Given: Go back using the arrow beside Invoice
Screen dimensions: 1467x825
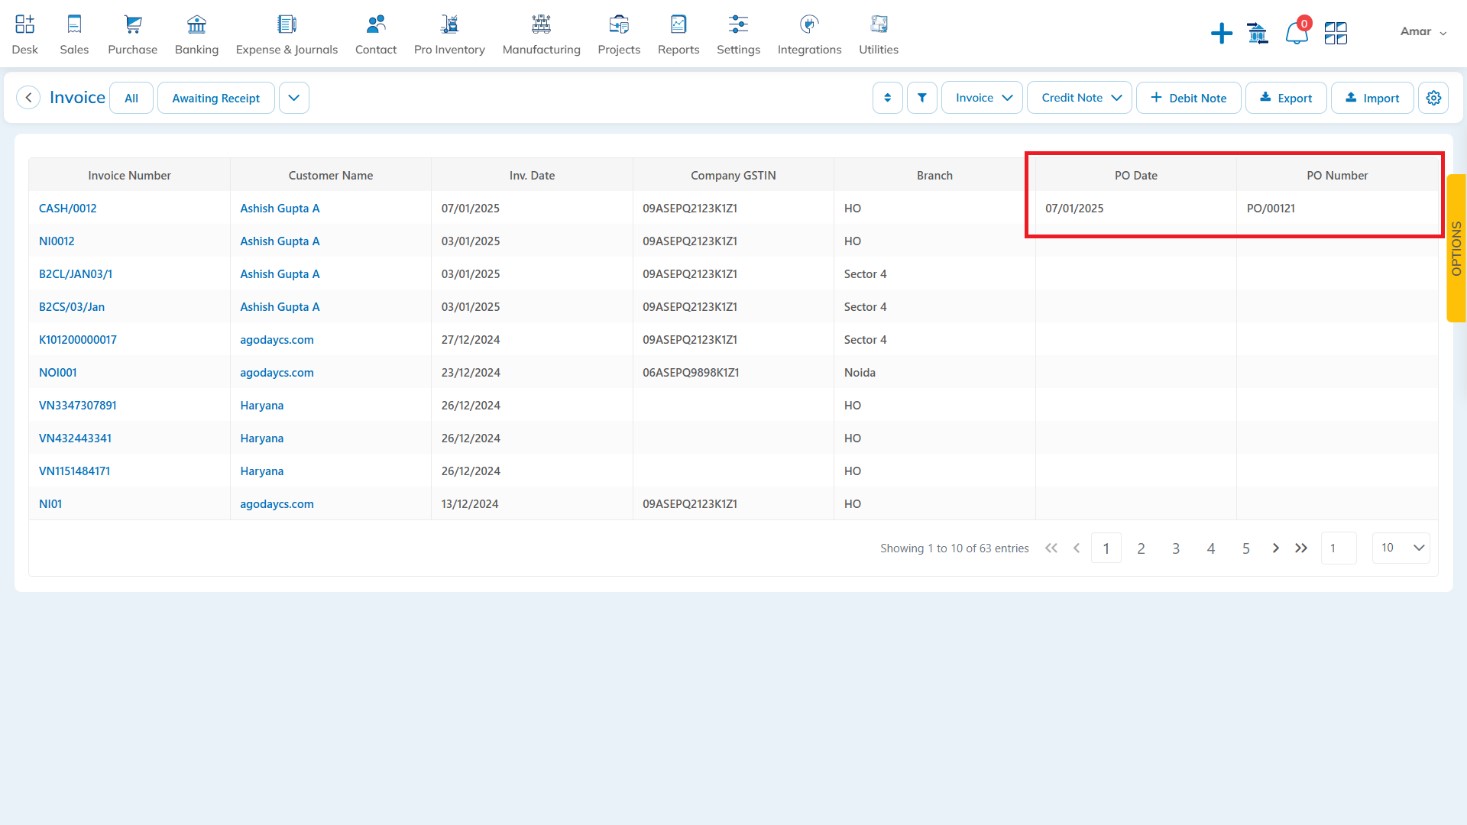Looking at the screenshot, I should click(29, 97).
